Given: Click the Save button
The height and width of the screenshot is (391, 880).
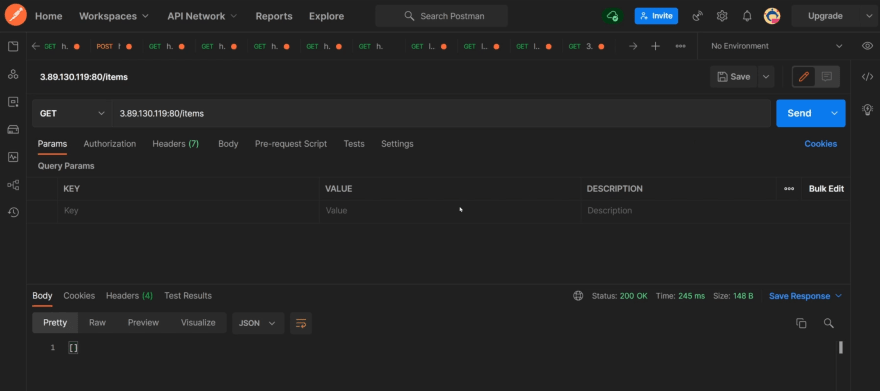Looking at the screenshot, I should coord(734,77).
